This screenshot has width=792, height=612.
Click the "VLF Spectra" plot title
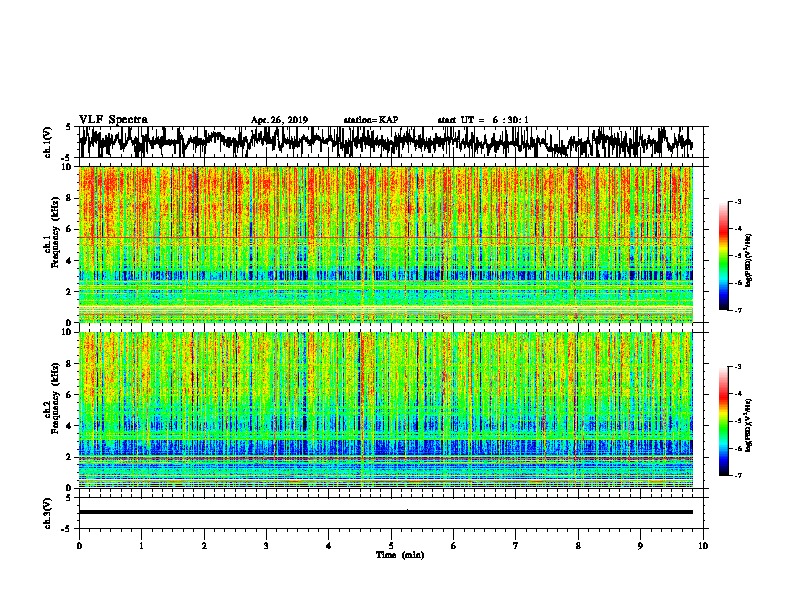point(113,120)
